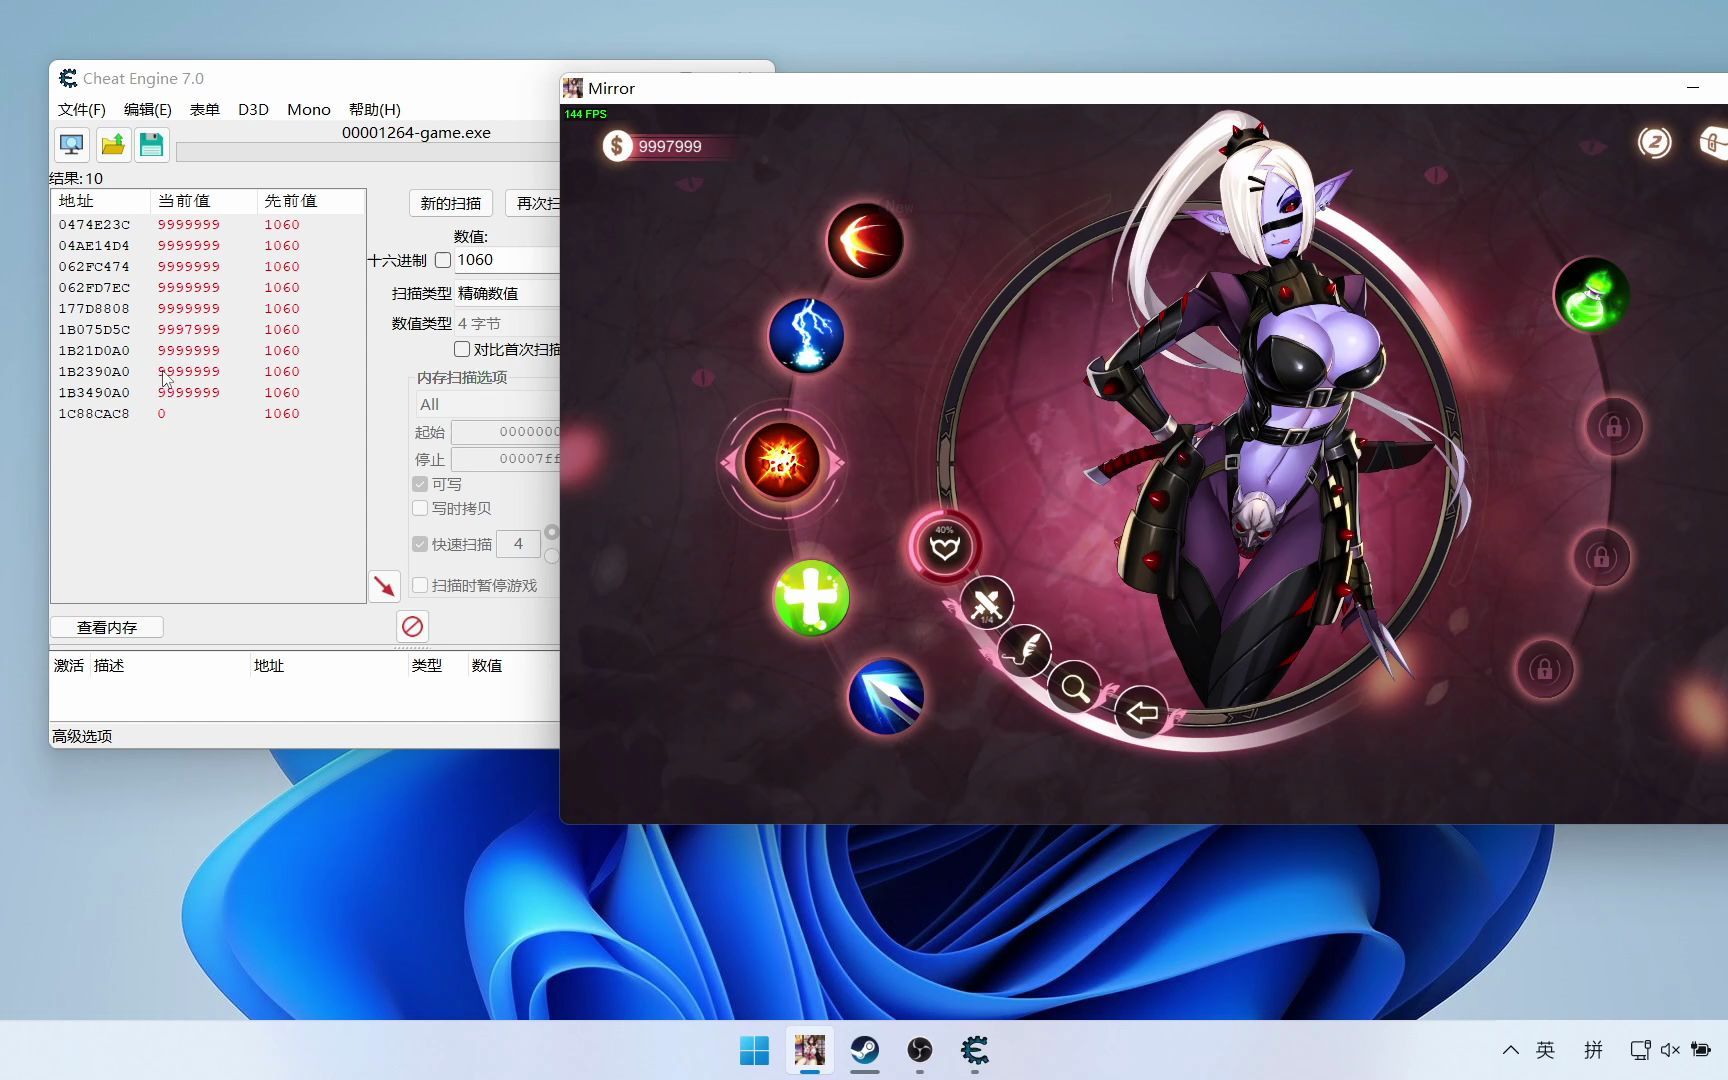Open OBS from the taskbar
The width and height of the screenshot is (1728, 1080).
pyautogui.click(x=920, y=1050)
